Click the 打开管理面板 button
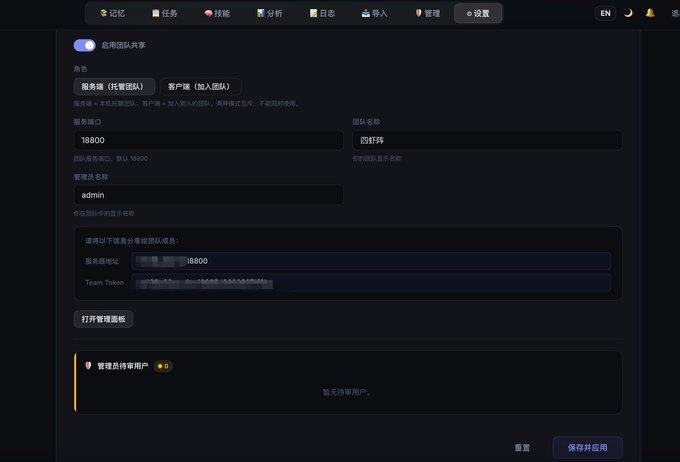The height and width of the screenshot is (462, 680). click(103, 319)
